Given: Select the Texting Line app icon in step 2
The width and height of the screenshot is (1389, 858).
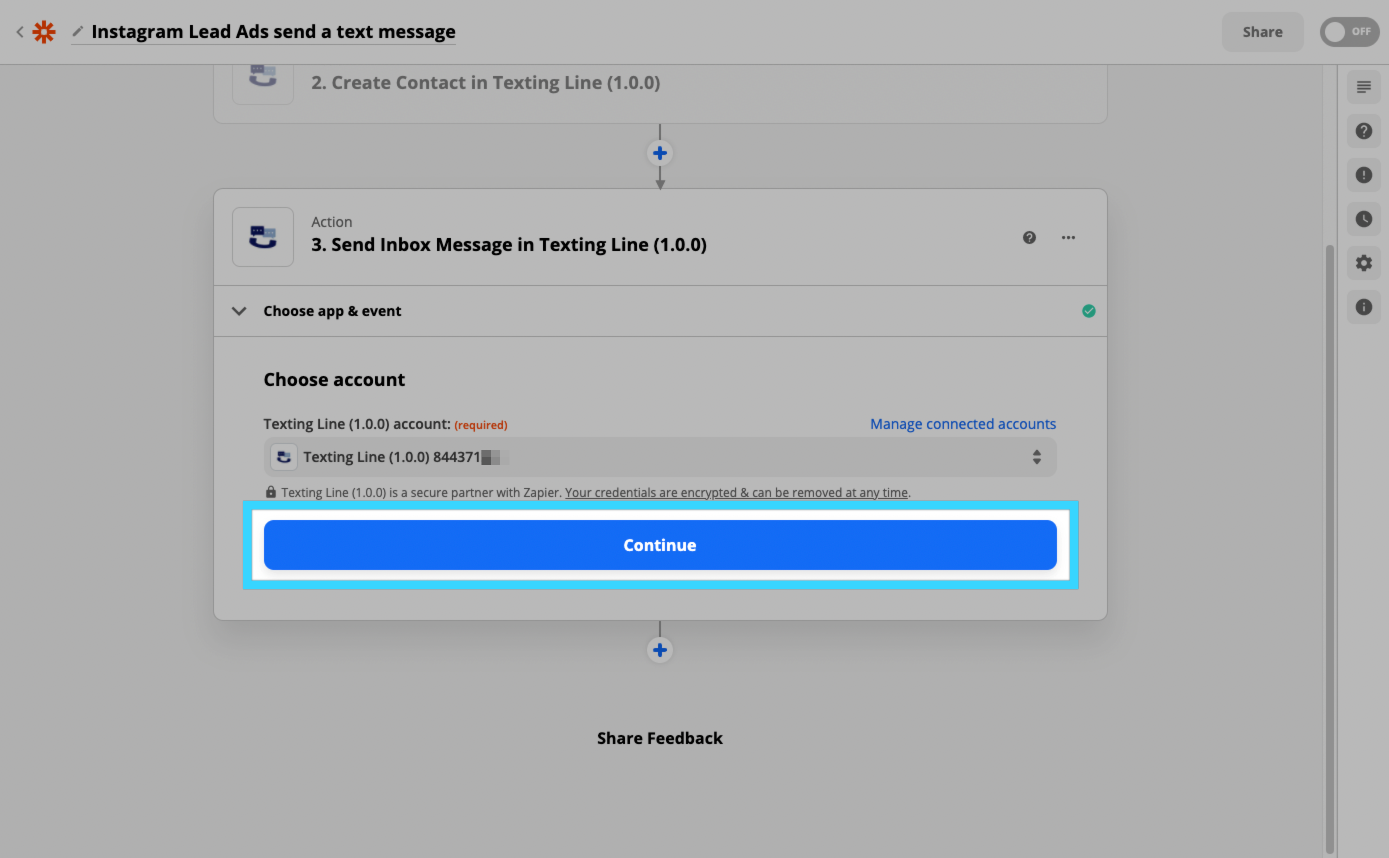Looking at the screenshot, I should coord(263,82).
